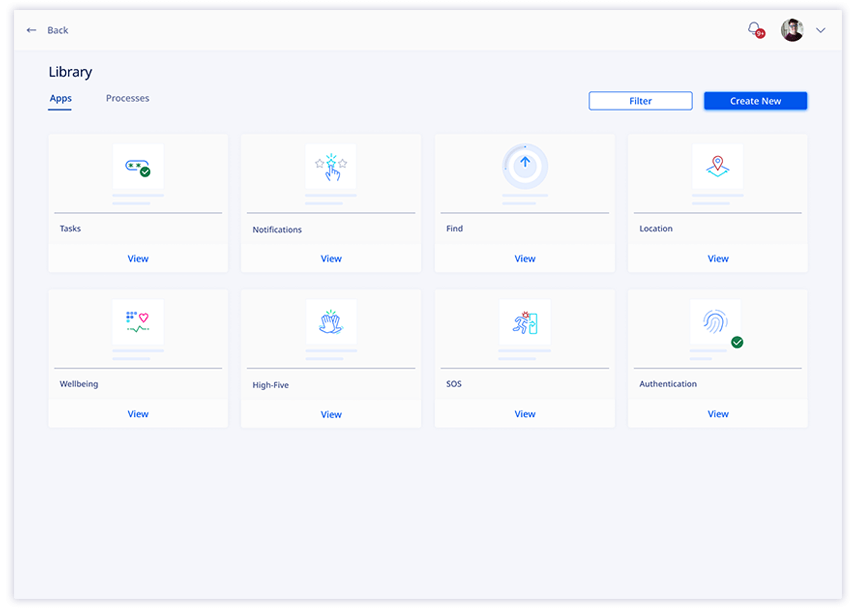856x609 pixels.
Task: Click the Find card title
Action: [x=454, y=229]
